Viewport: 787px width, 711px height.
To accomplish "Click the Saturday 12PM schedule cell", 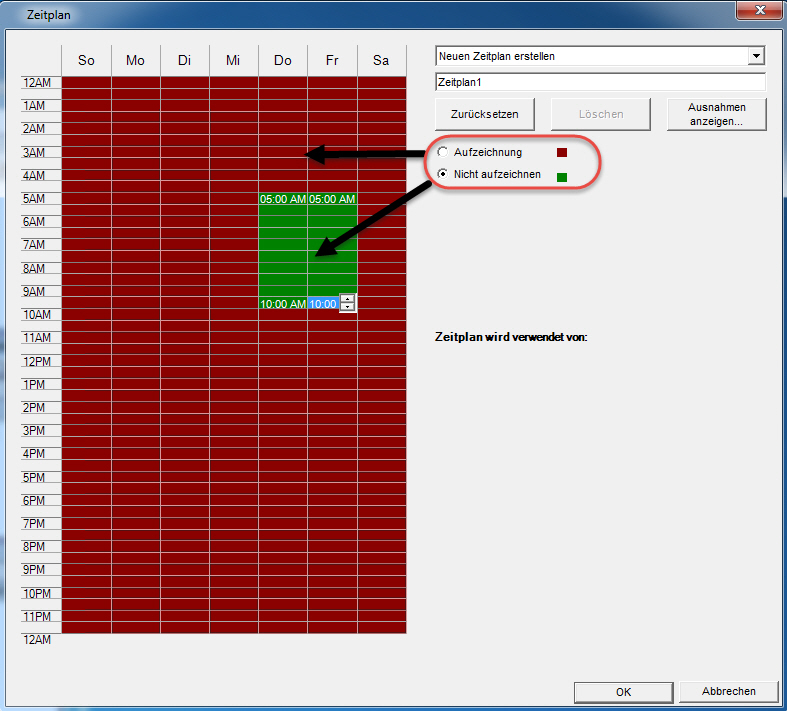I will [382, 361].
